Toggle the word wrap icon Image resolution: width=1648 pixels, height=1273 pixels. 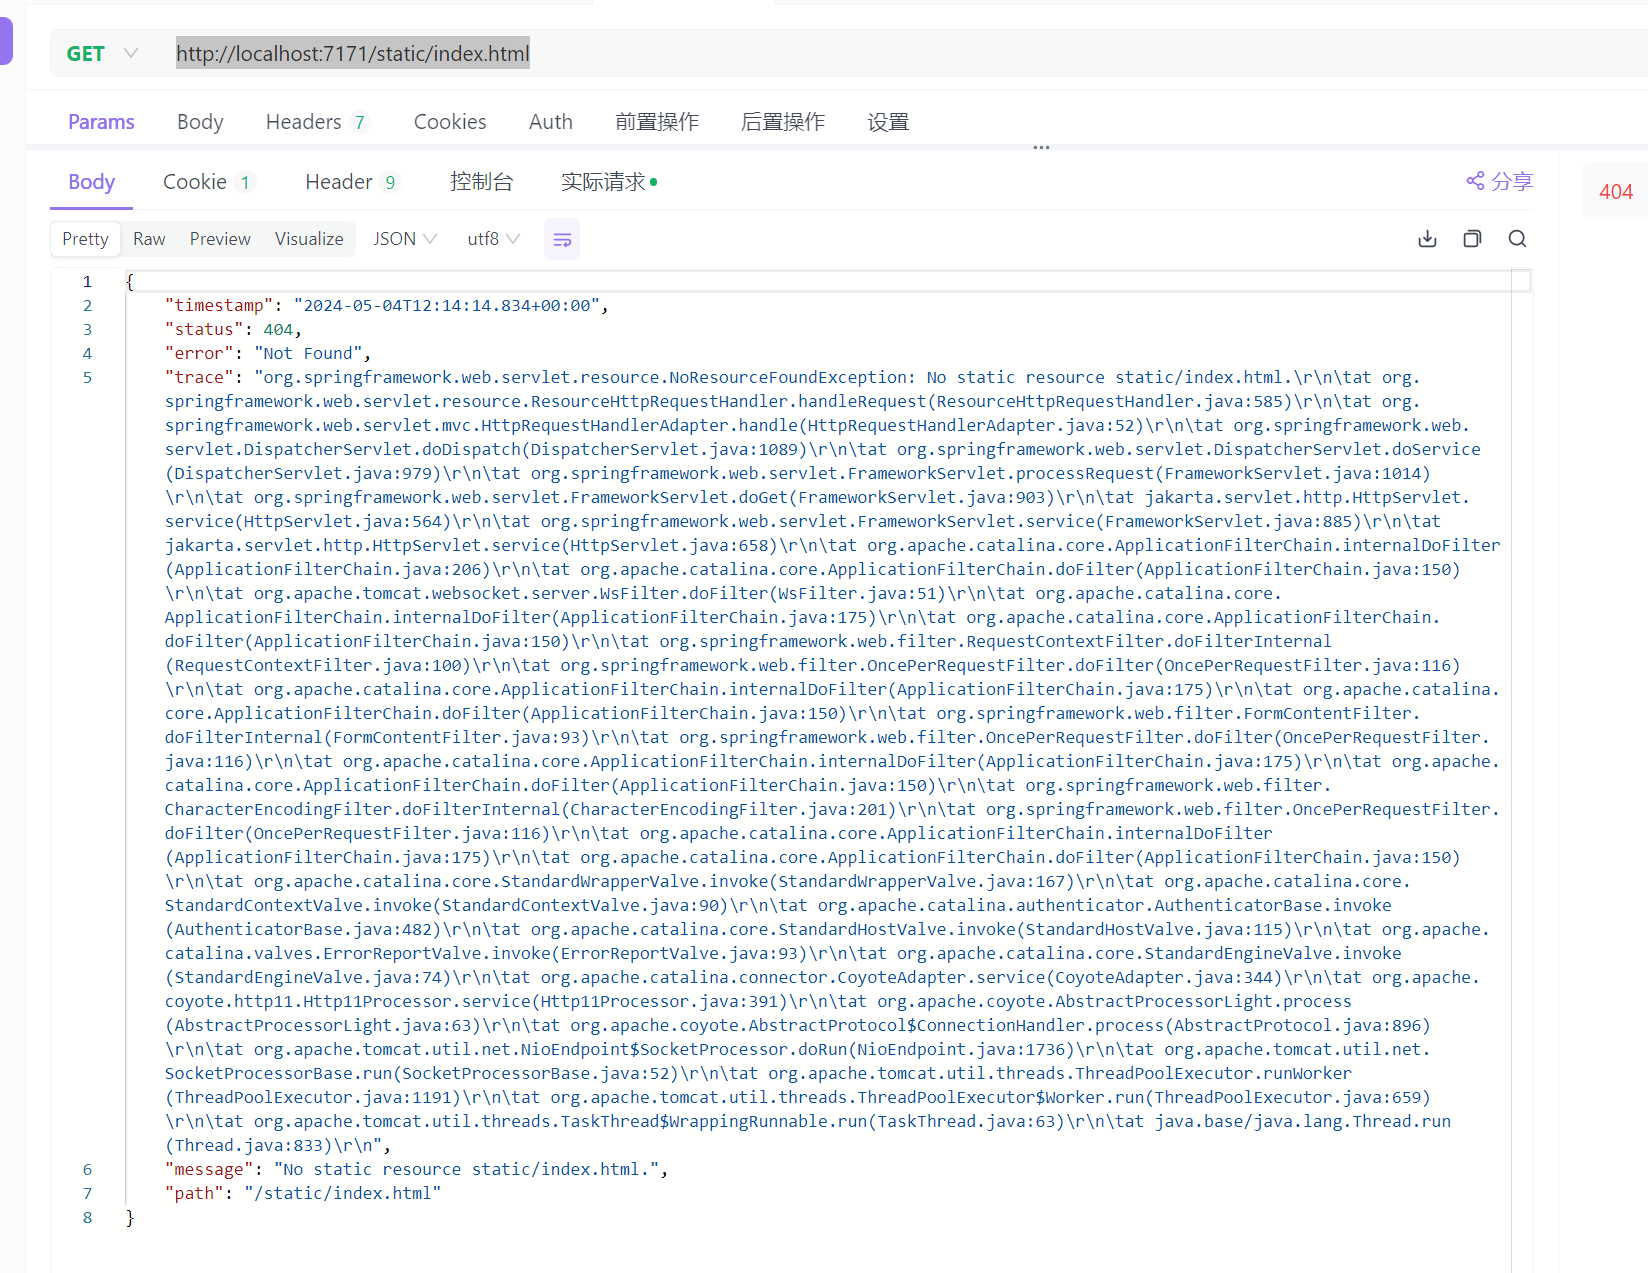[562, 240]
